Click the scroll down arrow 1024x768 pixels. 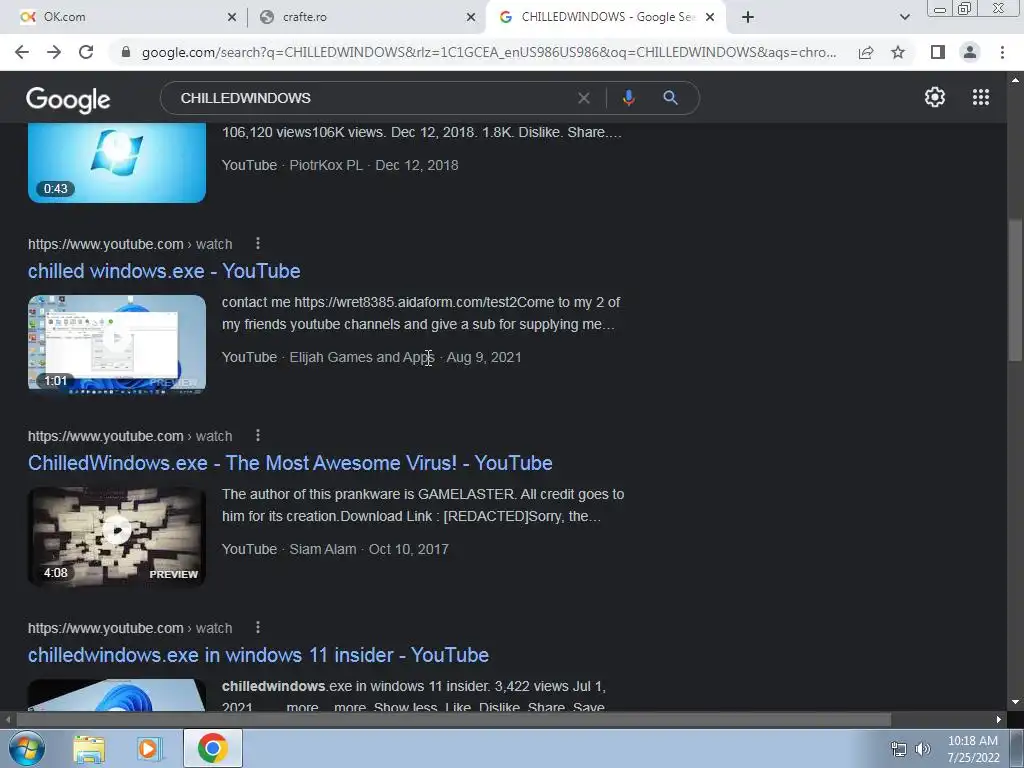(x=1015, y=702)
